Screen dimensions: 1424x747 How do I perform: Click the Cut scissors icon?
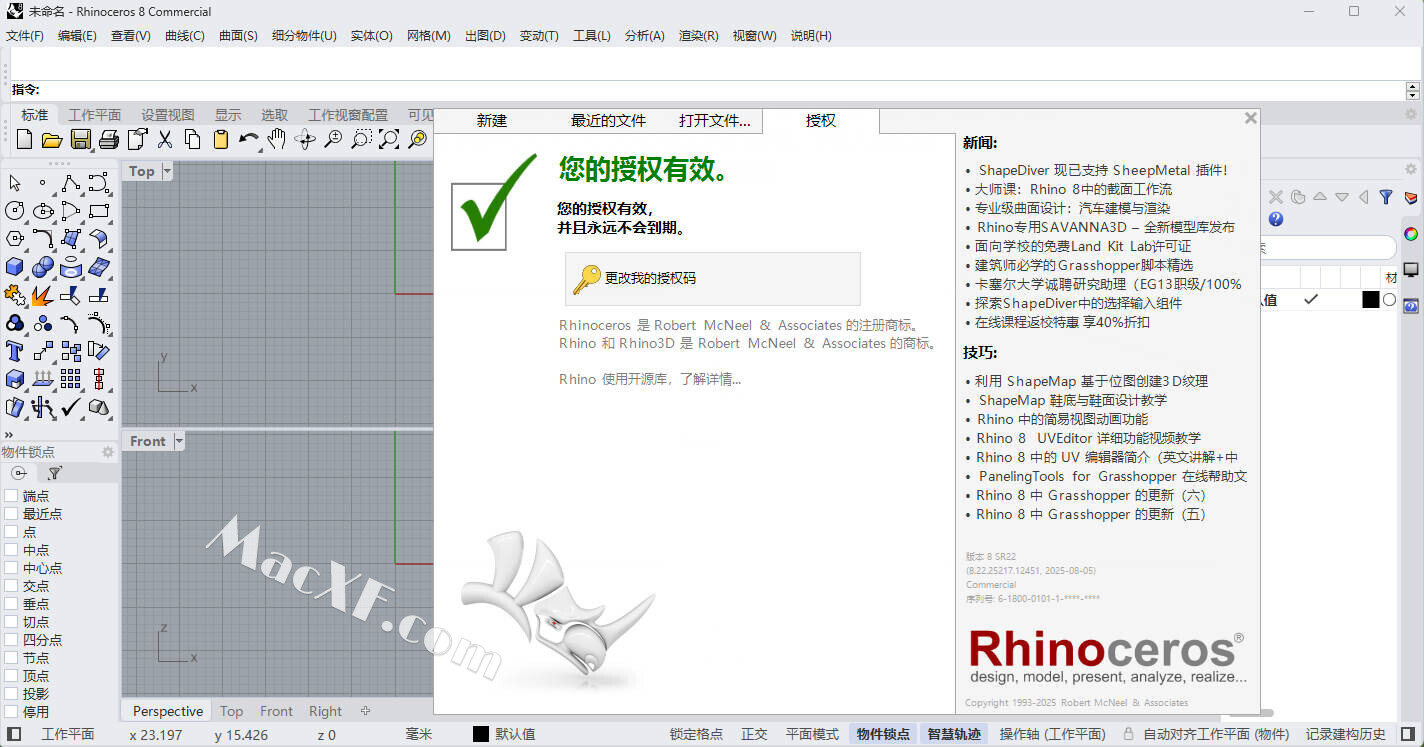pyautogui.click(x=165, y=139)
